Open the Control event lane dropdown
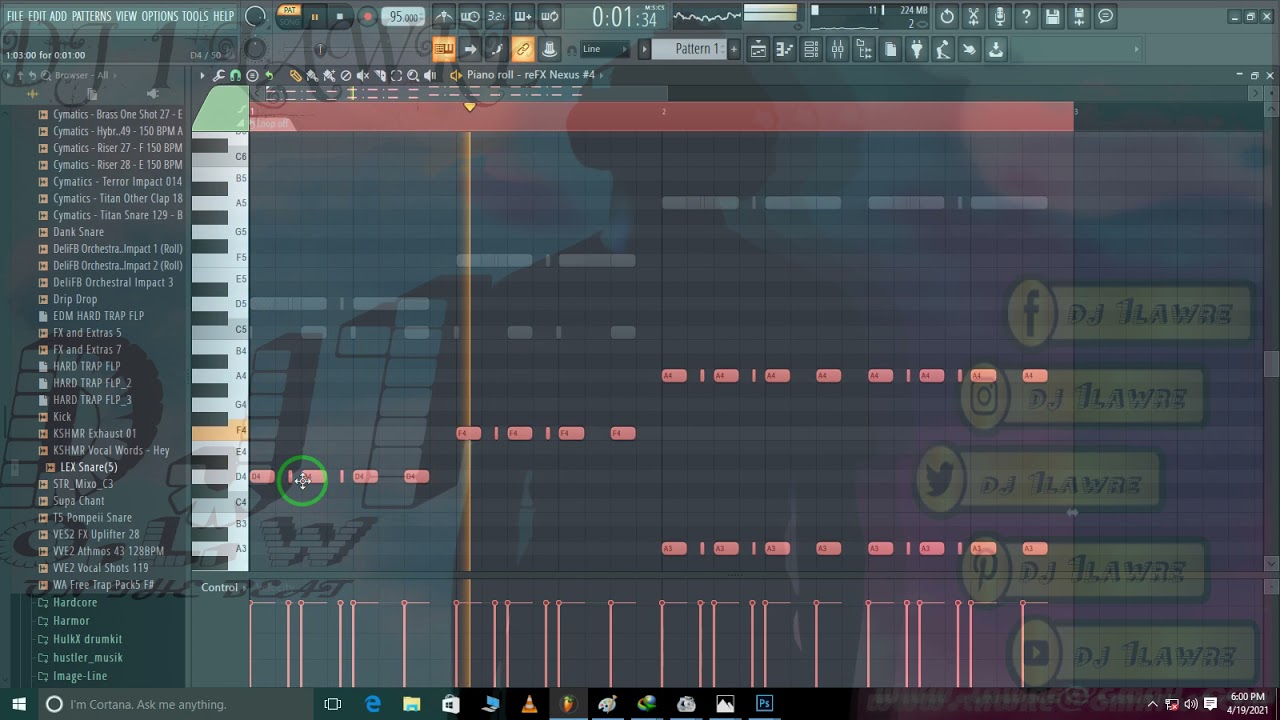The image size is (1280, 720). point(223,587)
